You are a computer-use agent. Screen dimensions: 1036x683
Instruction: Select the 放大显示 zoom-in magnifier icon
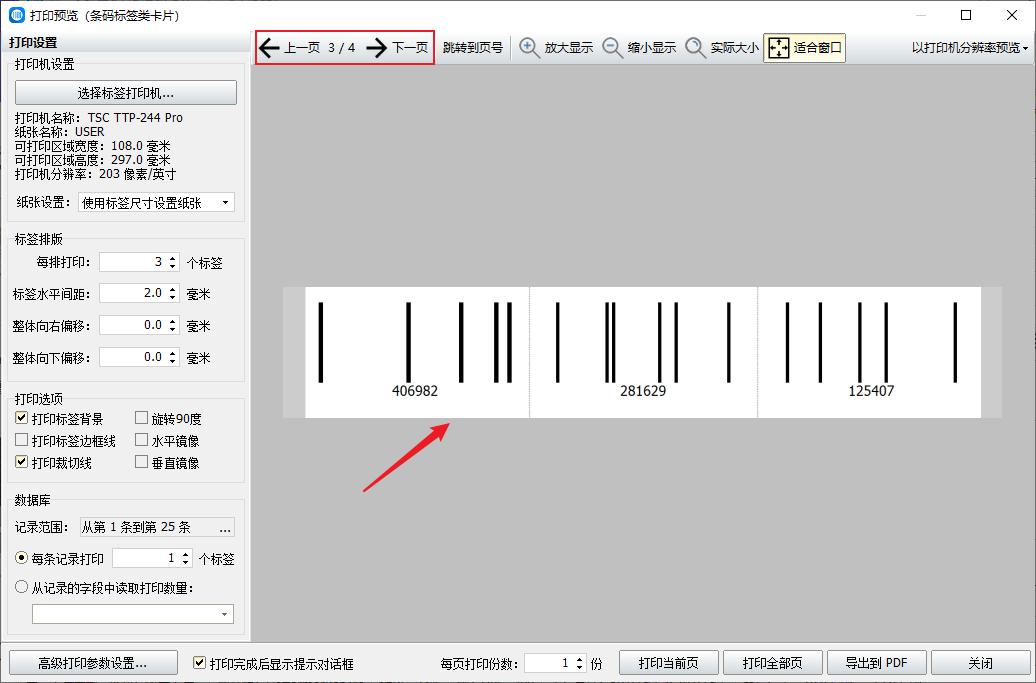pos(527,46)
